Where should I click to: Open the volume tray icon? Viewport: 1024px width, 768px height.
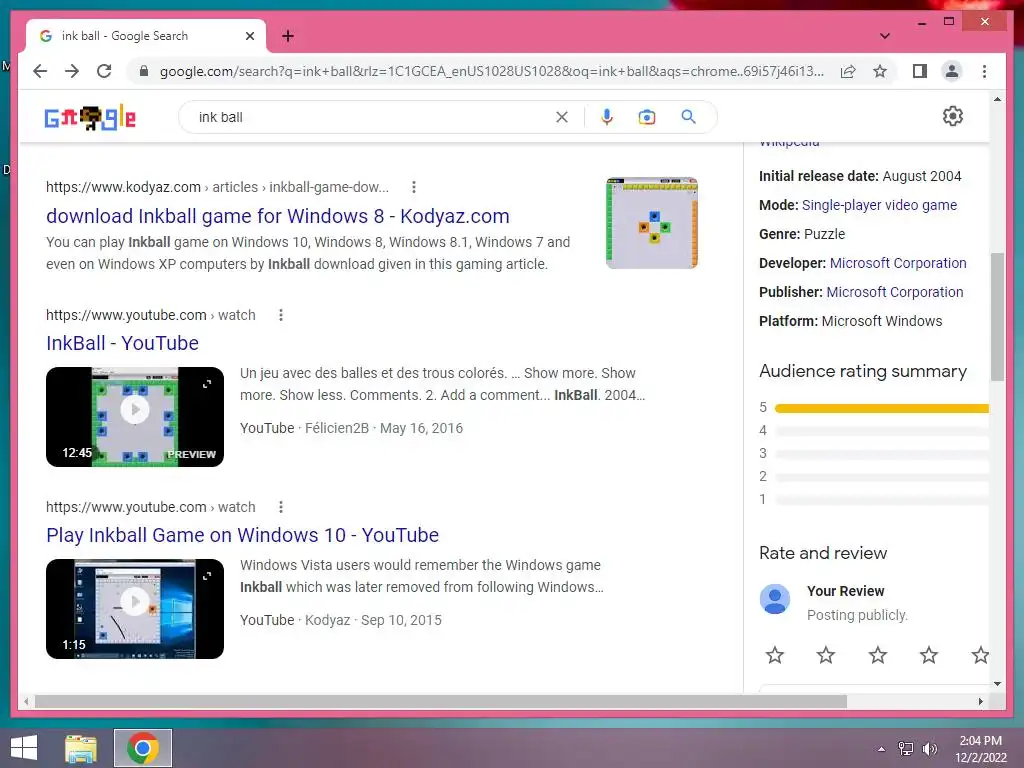click(930, 749)
